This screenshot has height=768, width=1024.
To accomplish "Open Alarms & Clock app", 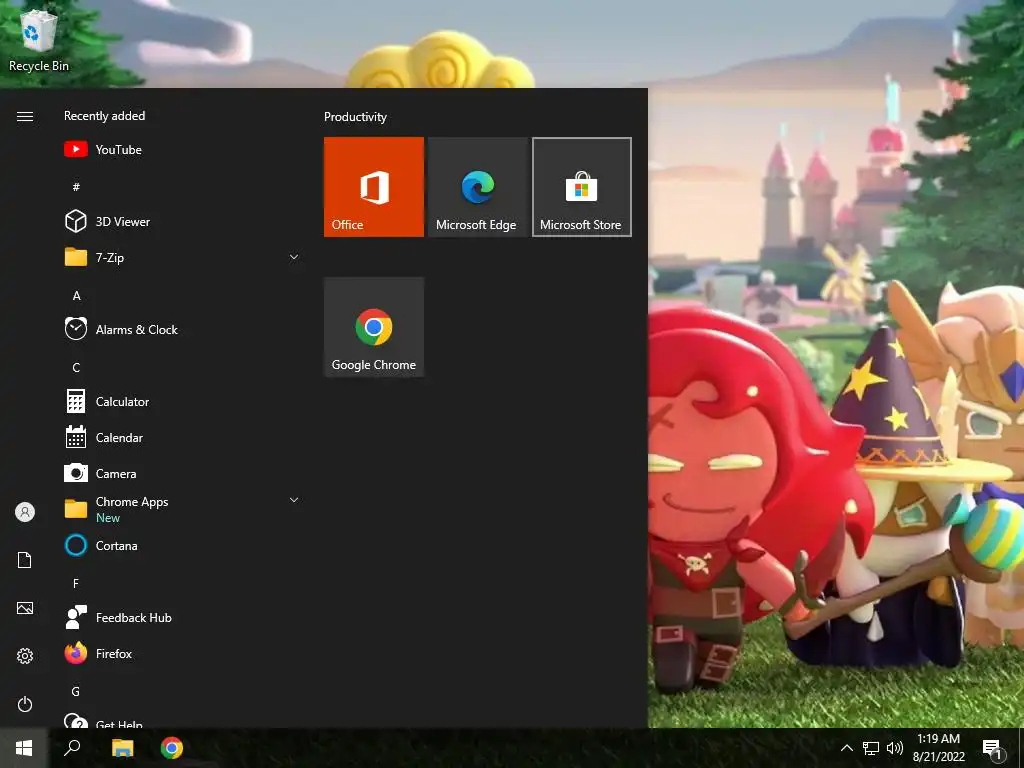I will point(182,330).
